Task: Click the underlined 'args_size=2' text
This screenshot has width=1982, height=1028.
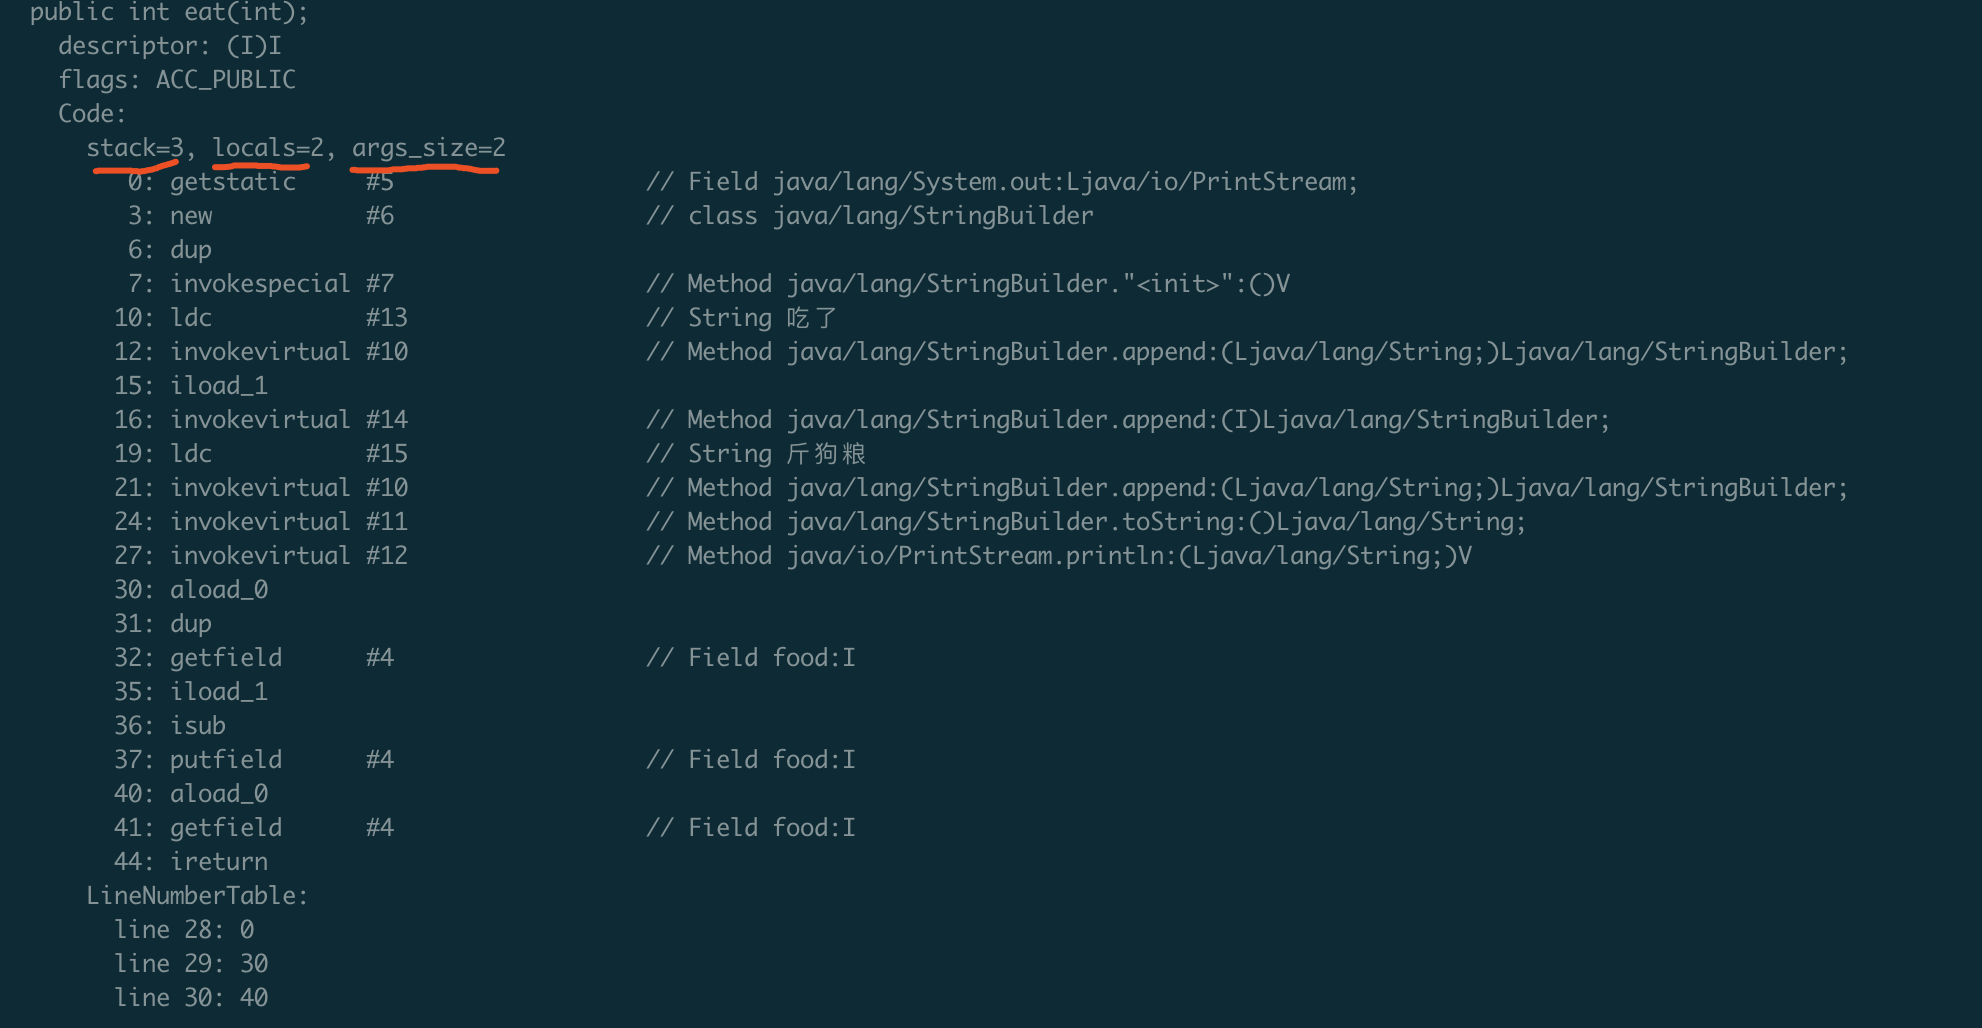Action: 428,148
